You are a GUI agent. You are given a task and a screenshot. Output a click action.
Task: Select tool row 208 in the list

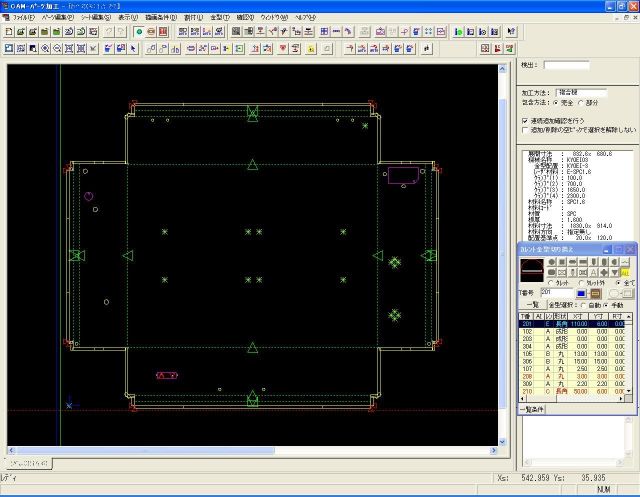click(572, 376)
